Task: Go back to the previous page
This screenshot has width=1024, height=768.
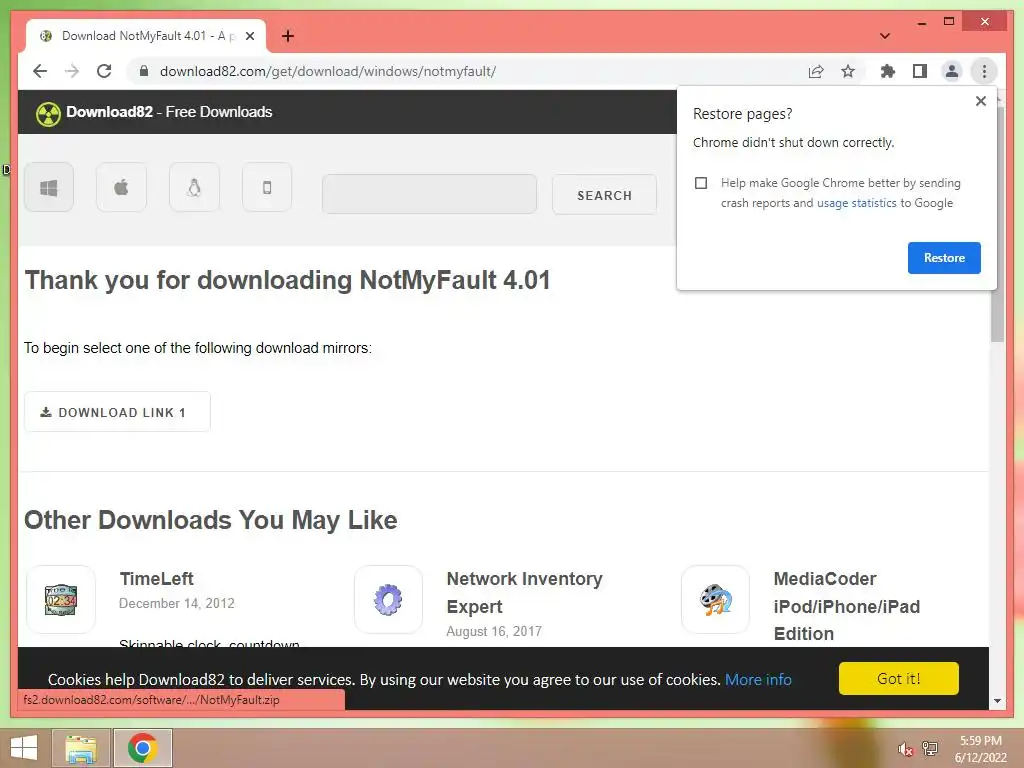Action: click(x=40, y=71)
